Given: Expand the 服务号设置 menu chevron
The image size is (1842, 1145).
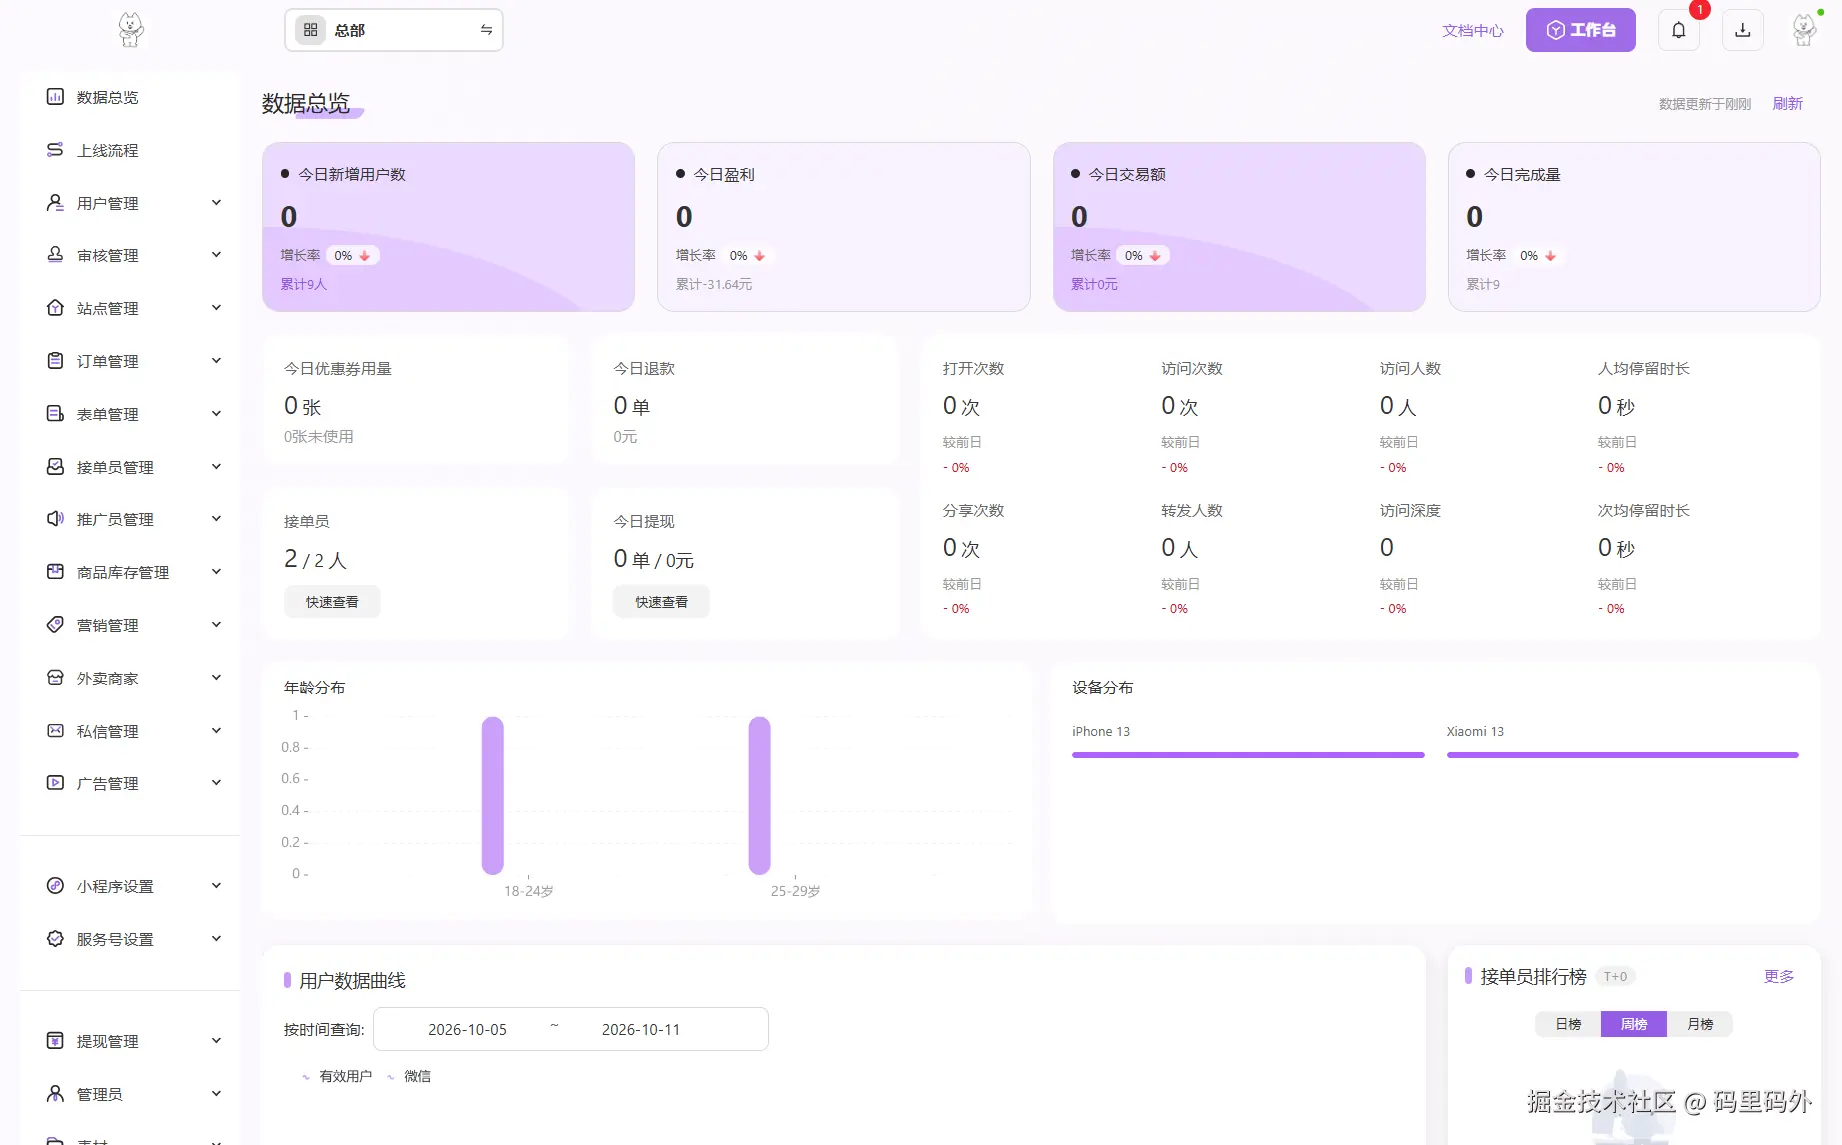Looking at the screenshot, I should pyautogui.click(x=216, y=939).
